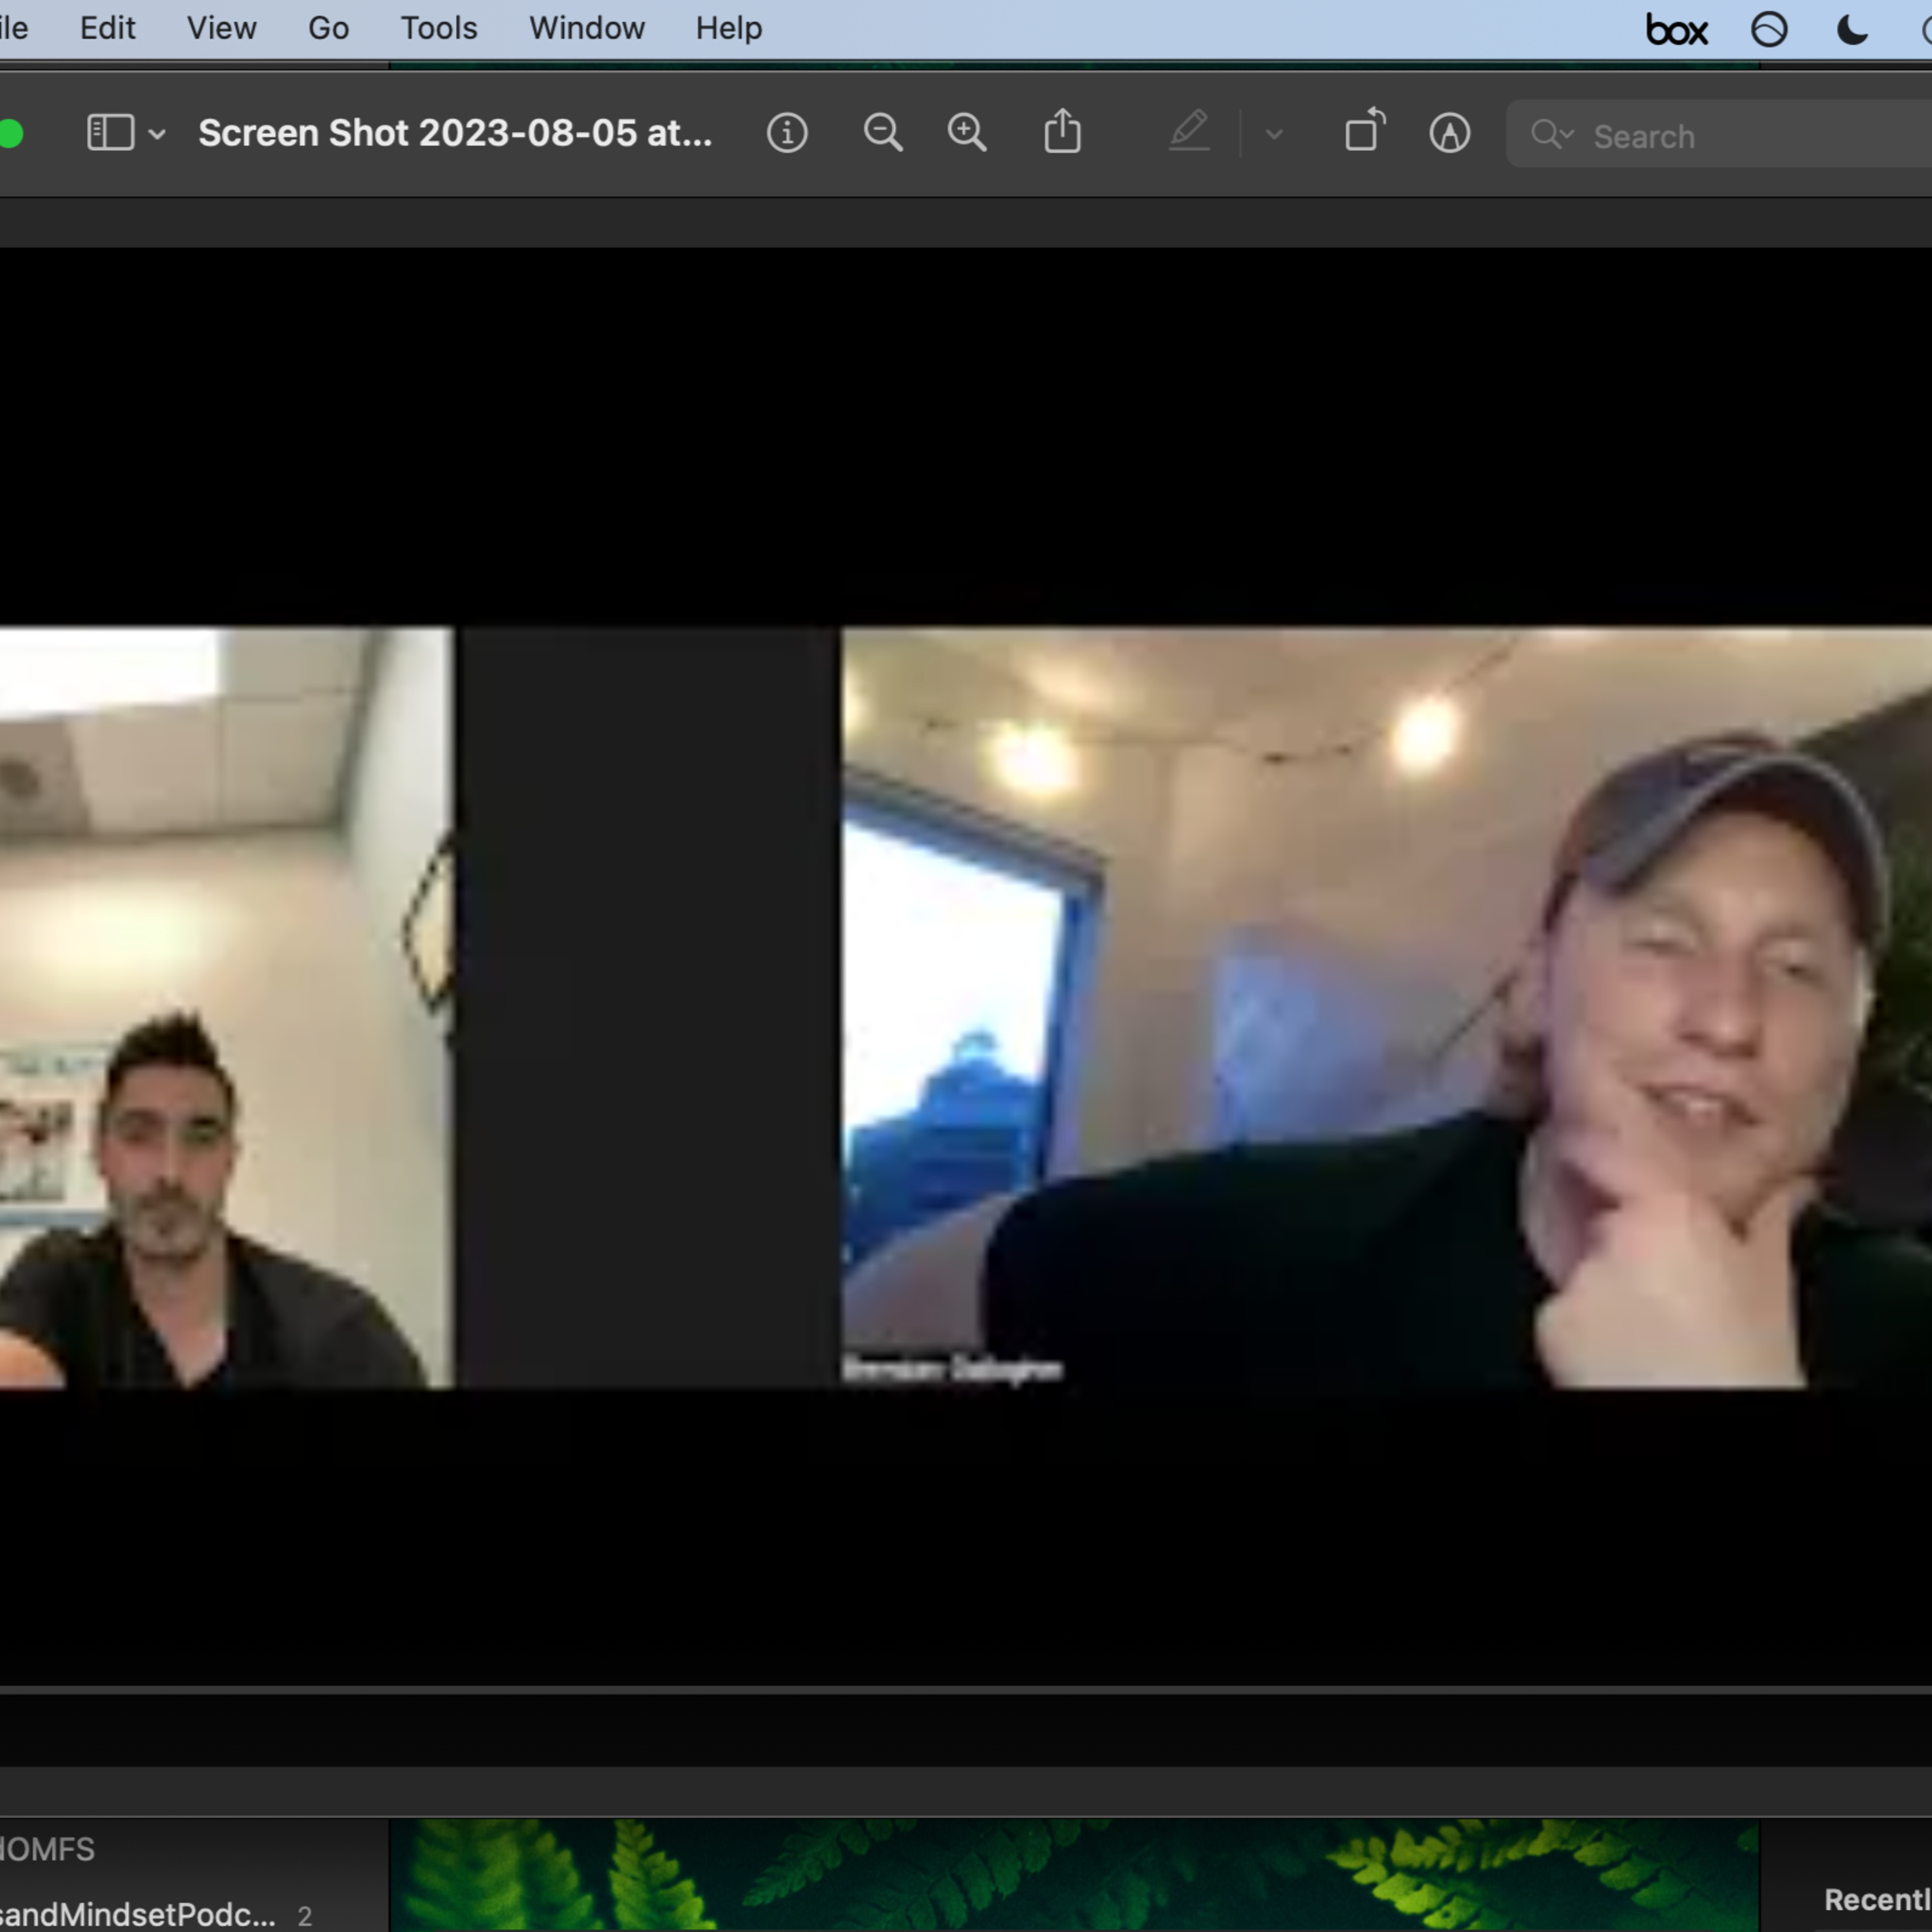Expand the sidebar view options chevron
Viewport: 1932px width, 1932px height.
click(x=157, y=133)
